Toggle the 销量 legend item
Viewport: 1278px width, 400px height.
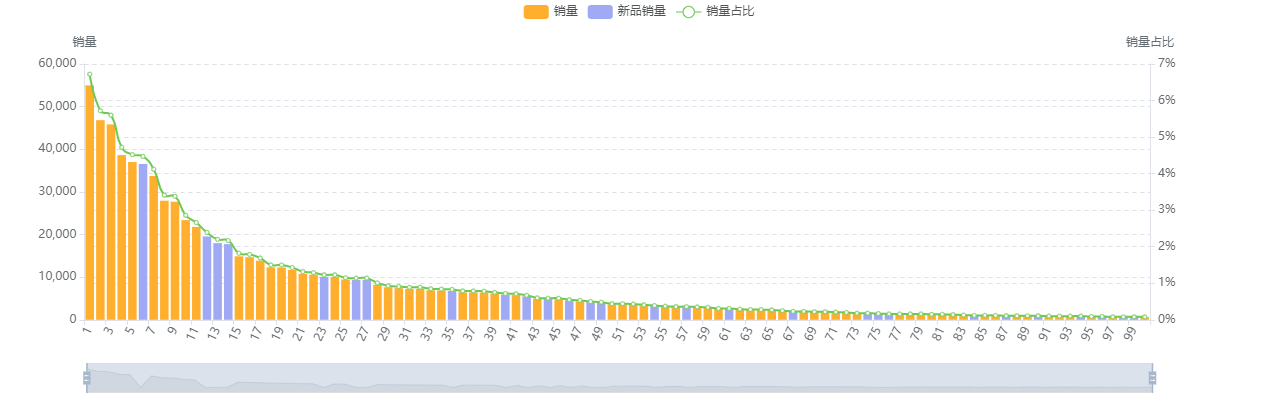pyautogui.click(x=550, y=11)
